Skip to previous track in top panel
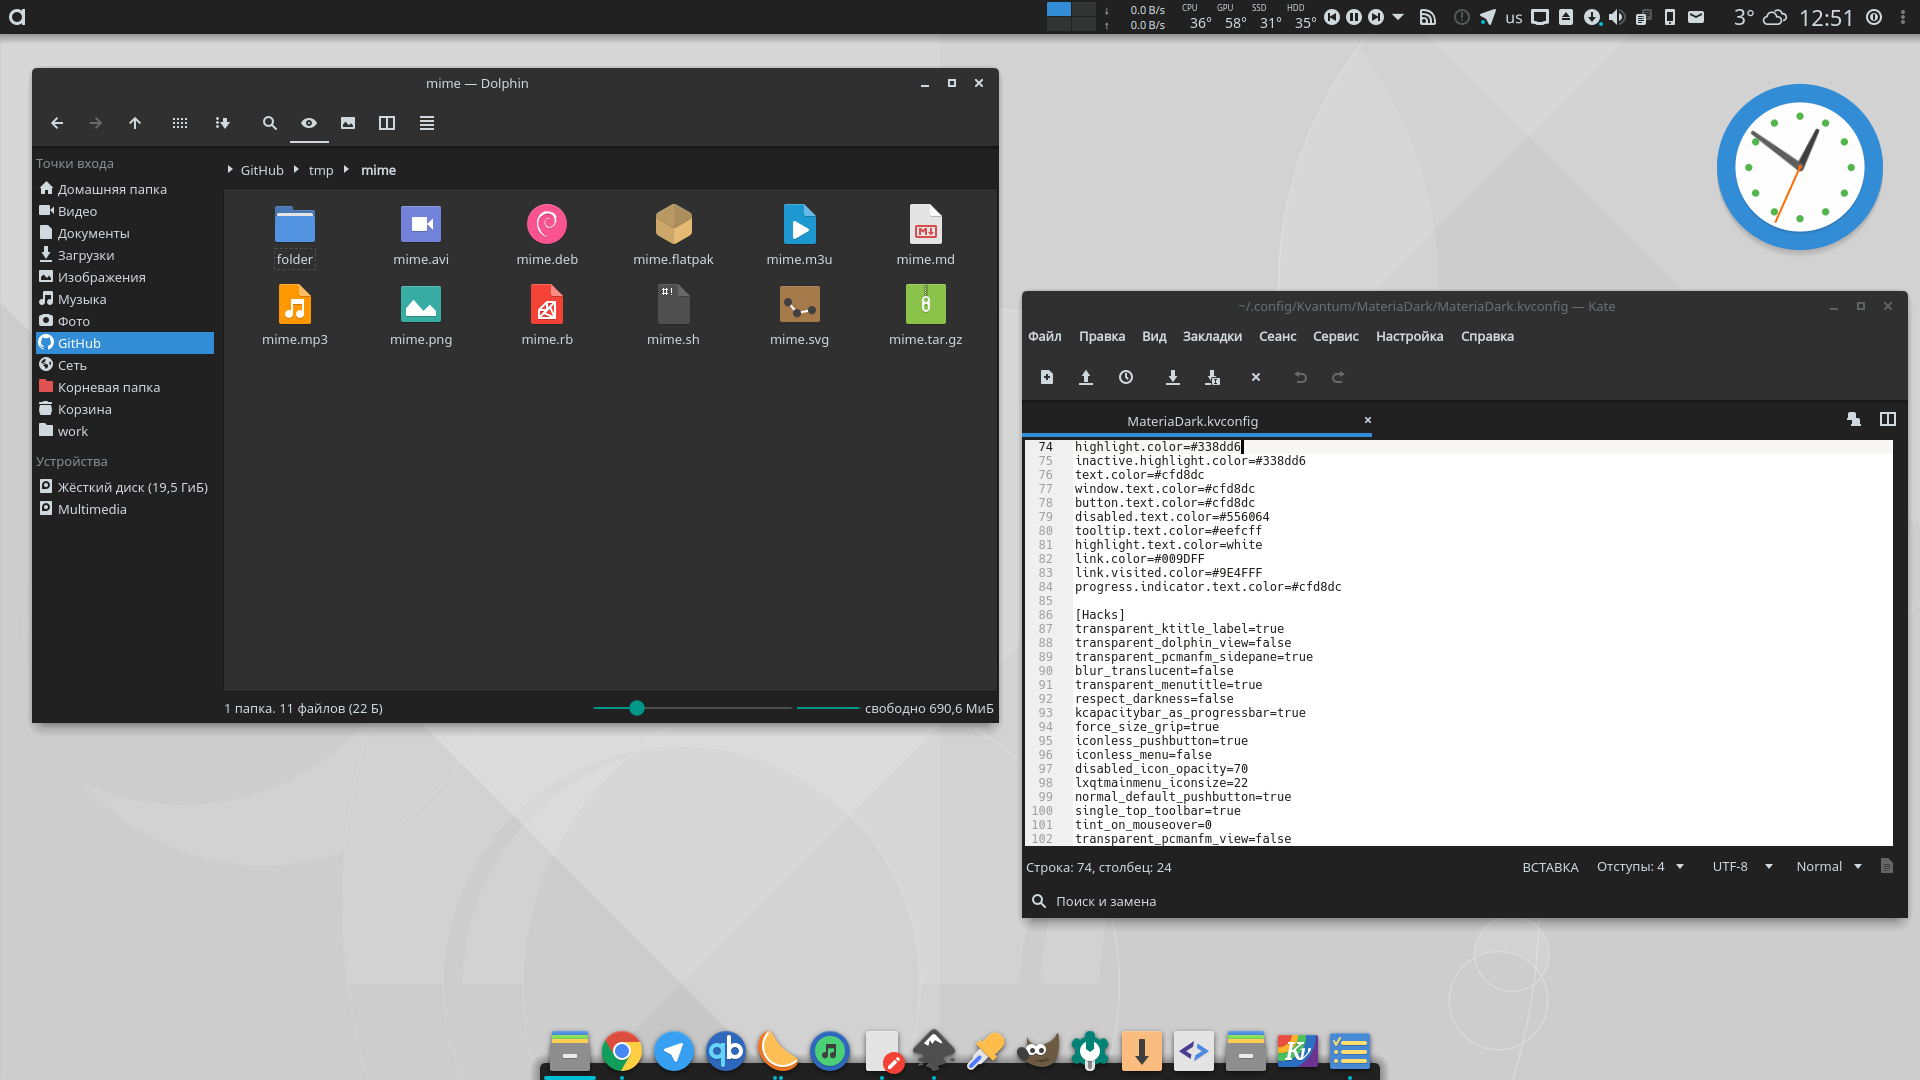 [x=1332, y=17]
